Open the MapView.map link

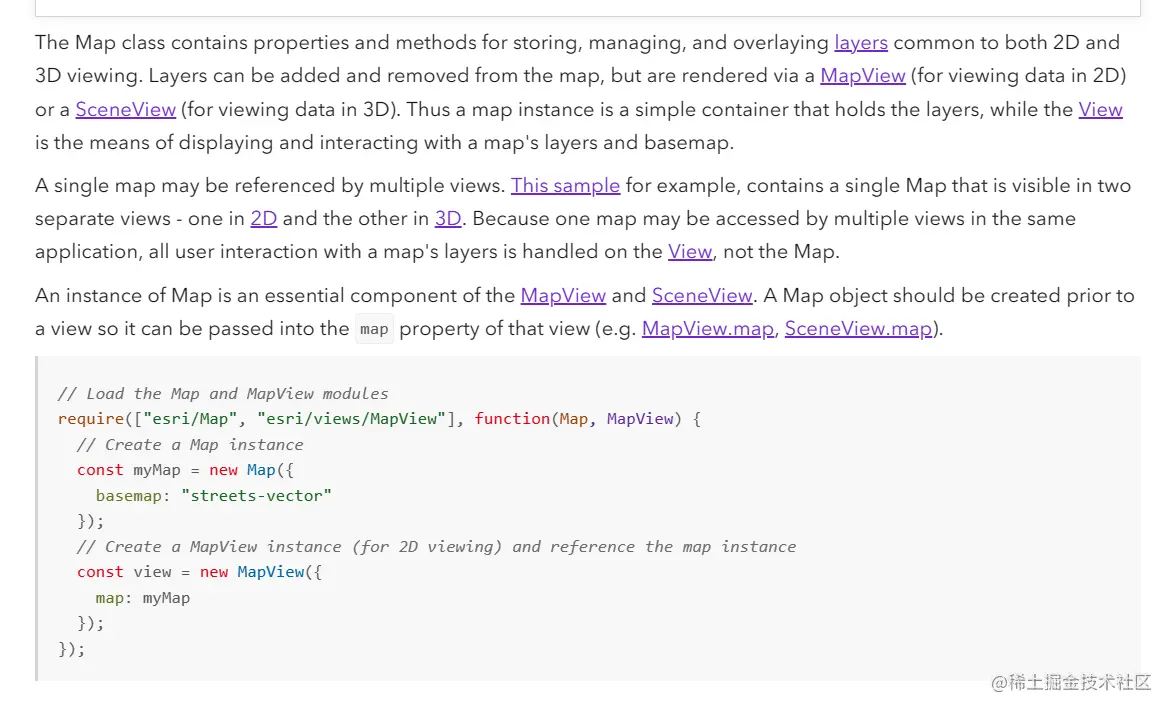click(x=708, y=328)
